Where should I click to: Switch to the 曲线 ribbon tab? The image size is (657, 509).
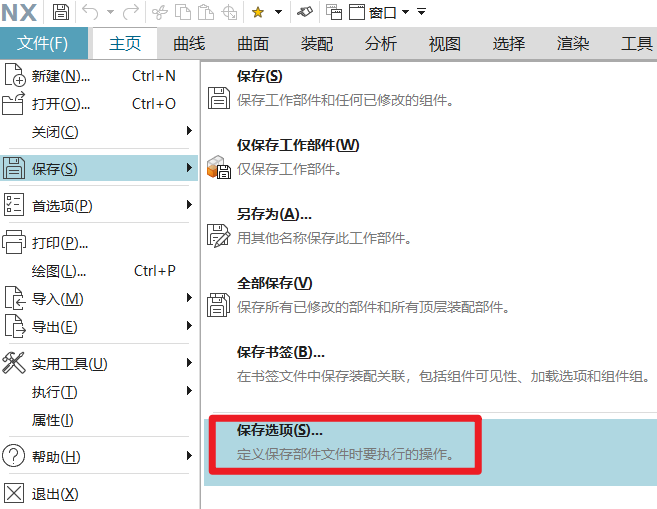pyautogui.click(x=189, y=43)
